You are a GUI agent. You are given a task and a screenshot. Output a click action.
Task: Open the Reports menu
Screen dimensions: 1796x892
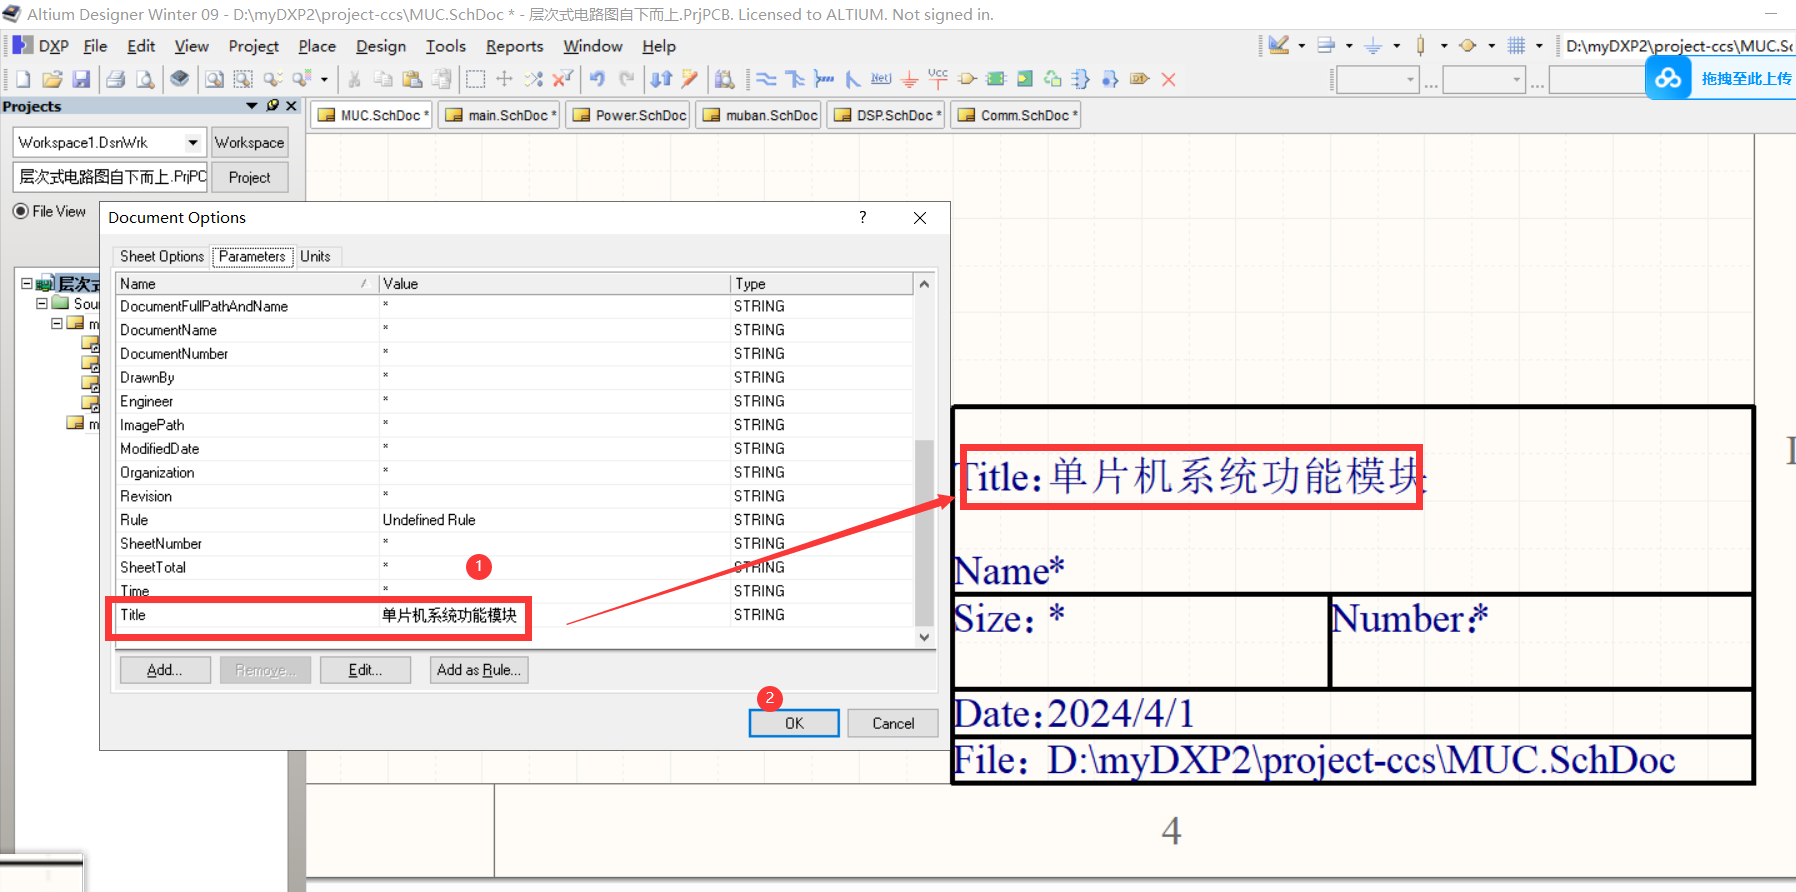514,46
